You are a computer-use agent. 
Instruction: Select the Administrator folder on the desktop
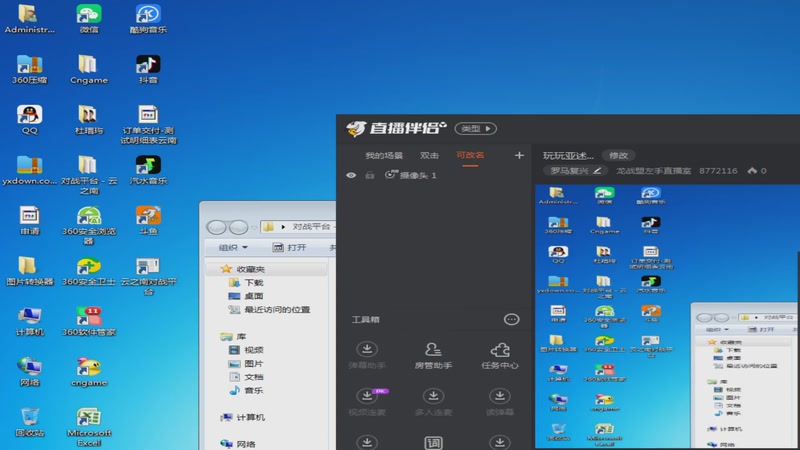click(x=29, y=19)
